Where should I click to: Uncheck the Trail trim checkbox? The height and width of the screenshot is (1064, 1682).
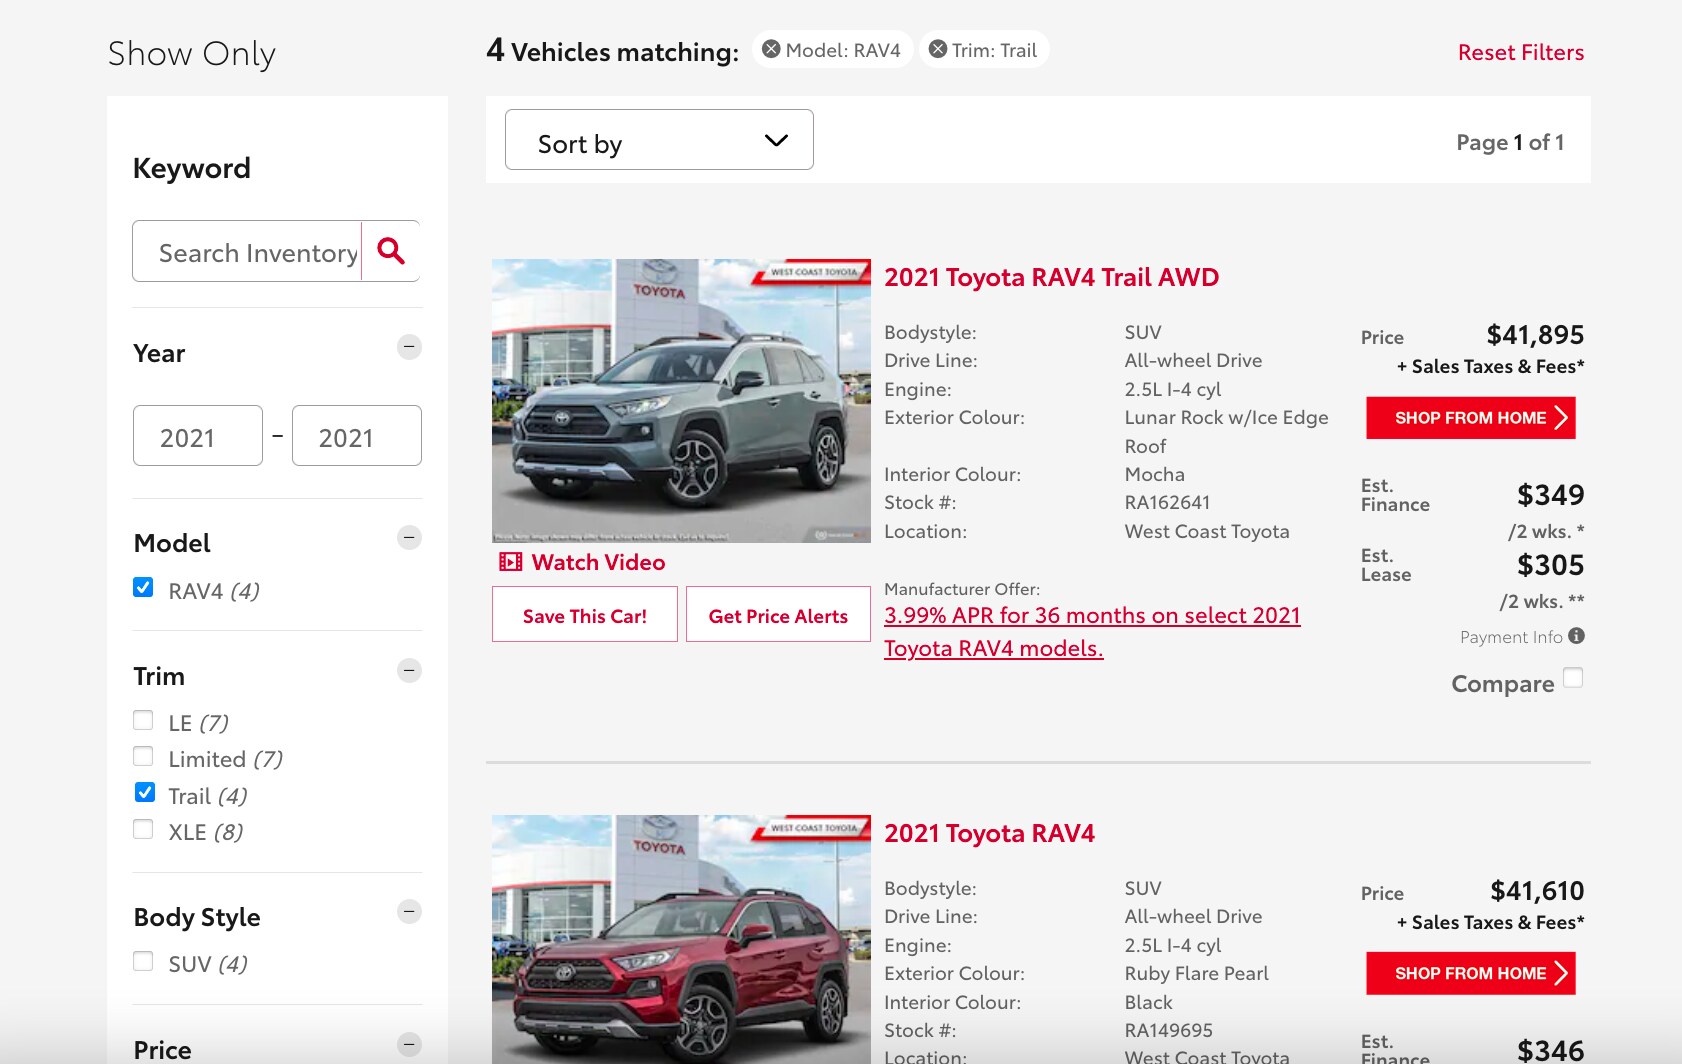coord(144,792)
